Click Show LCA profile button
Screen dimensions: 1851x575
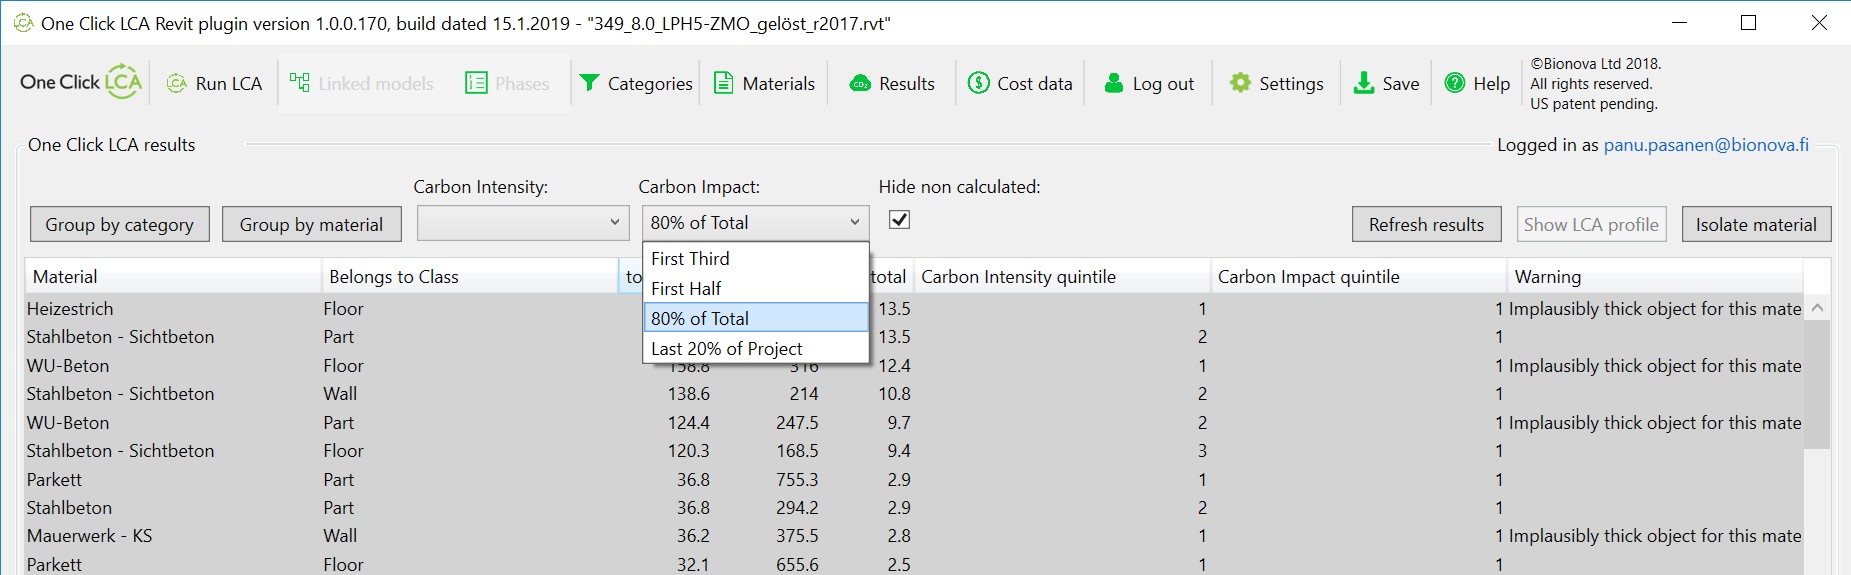click(1591, 224)
